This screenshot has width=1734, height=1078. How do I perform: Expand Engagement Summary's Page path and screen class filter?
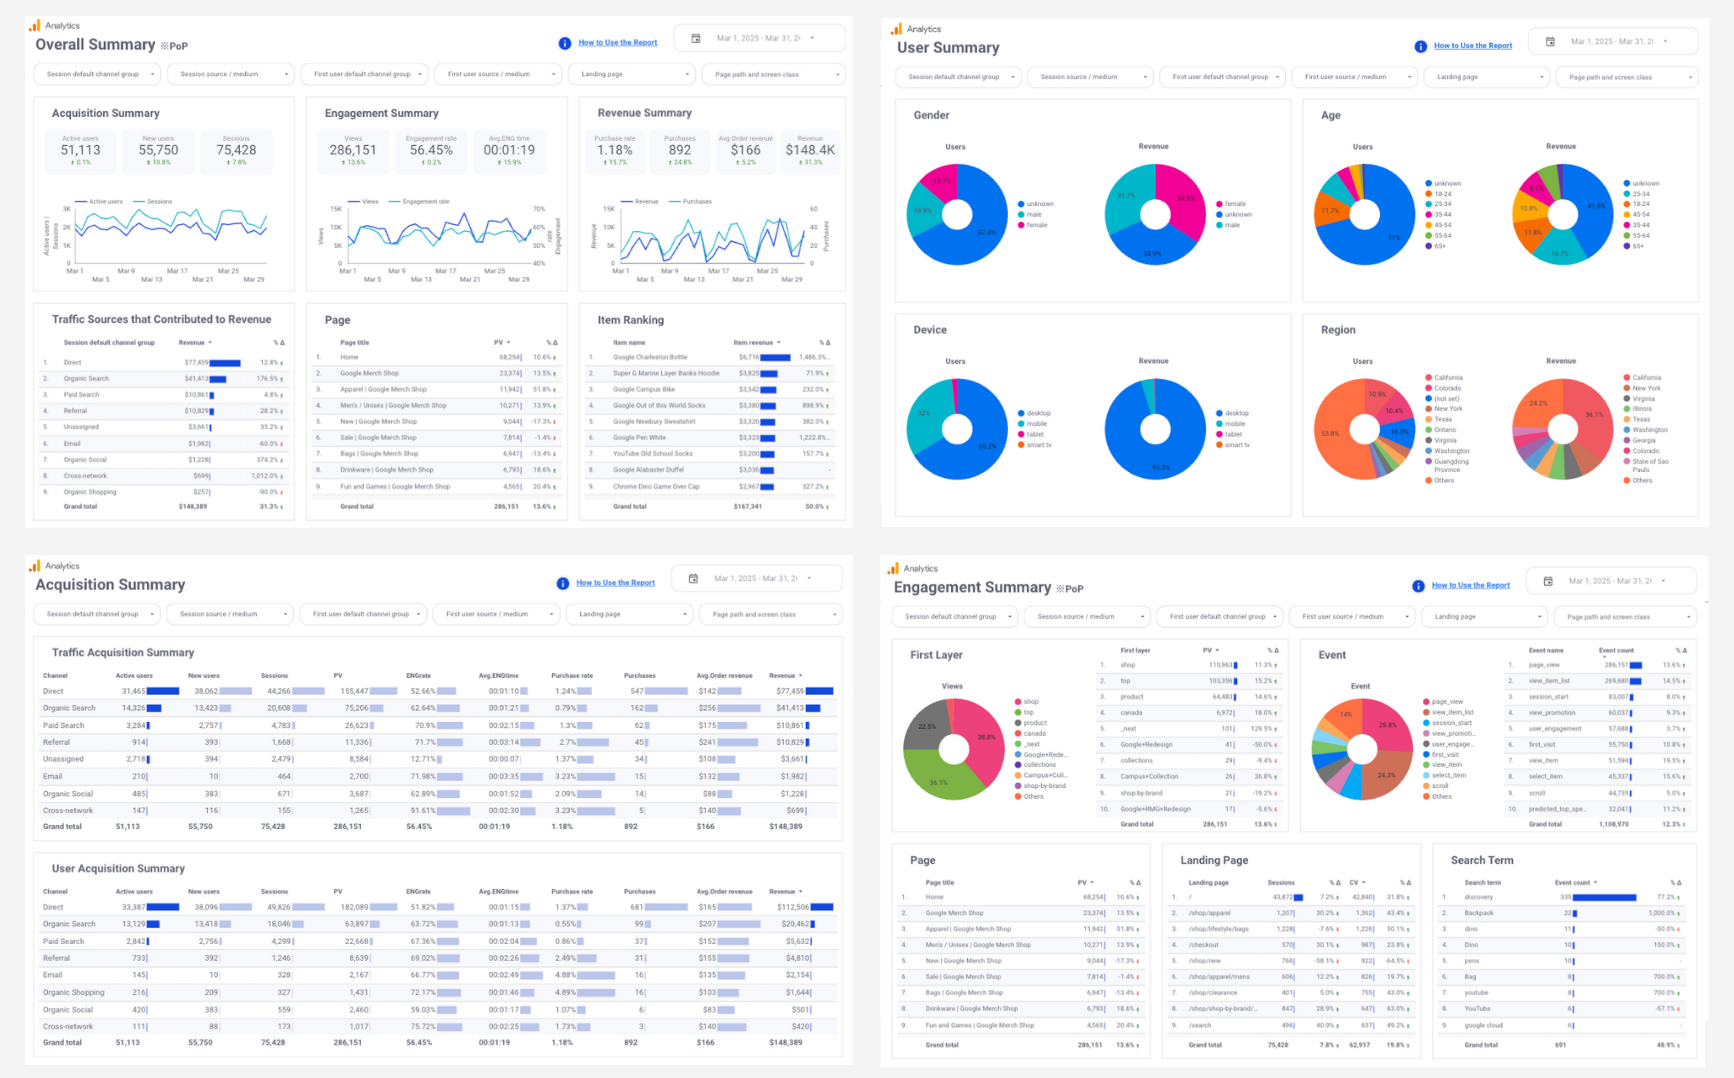tap(1625, 617)
